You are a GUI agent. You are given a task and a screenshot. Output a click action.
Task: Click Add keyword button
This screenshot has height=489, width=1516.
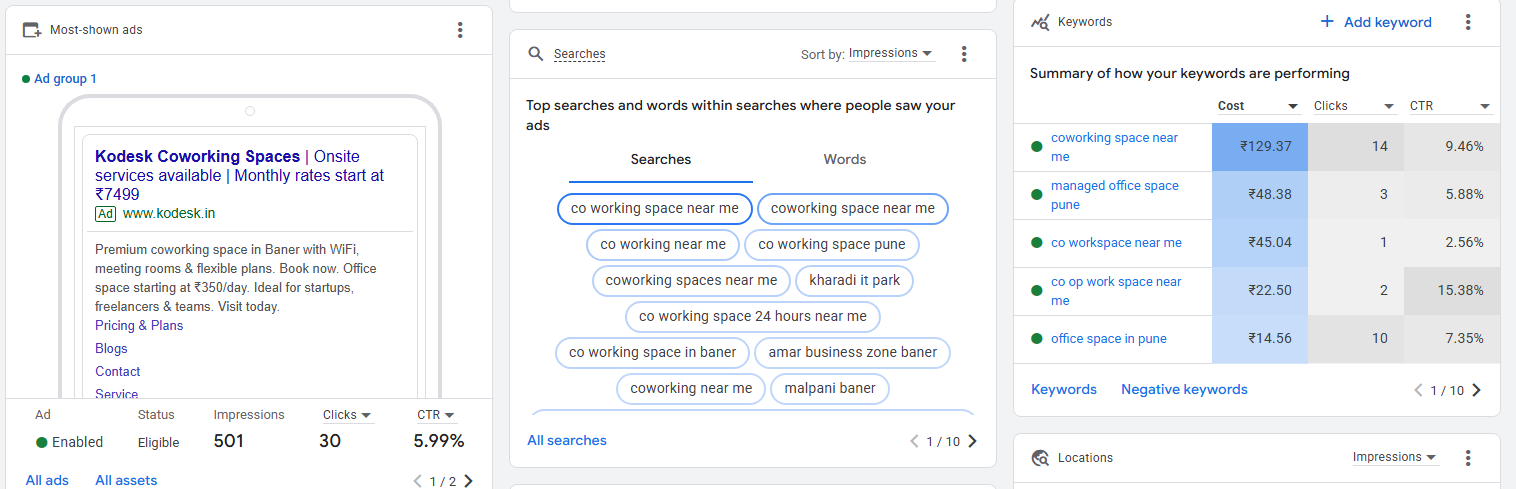click(1376, 22)
